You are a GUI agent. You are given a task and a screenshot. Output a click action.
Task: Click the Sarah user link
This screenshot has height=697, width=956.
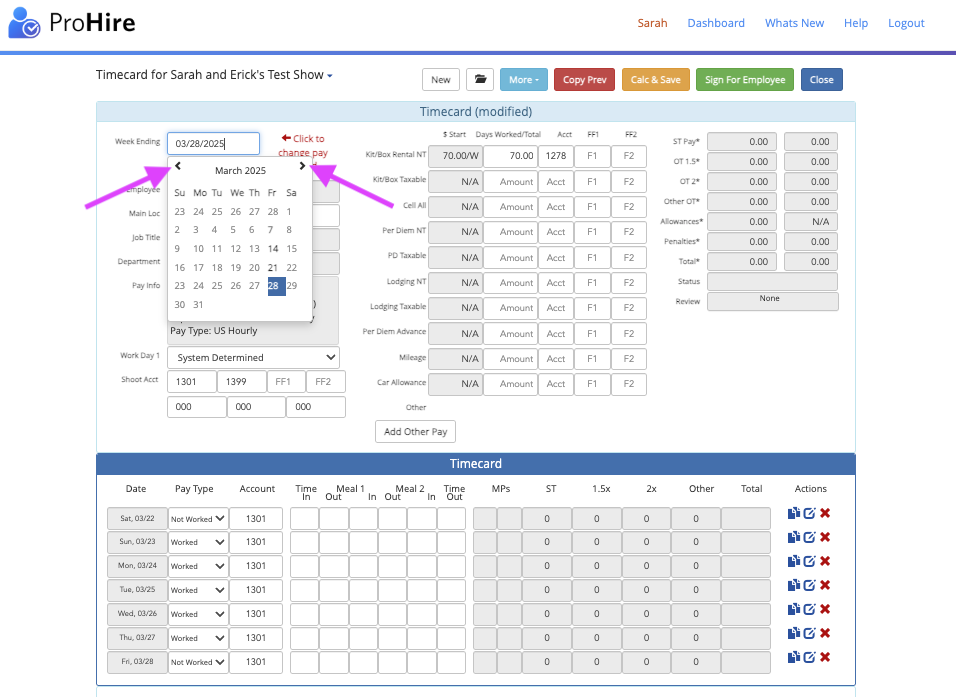pos(652,23)
